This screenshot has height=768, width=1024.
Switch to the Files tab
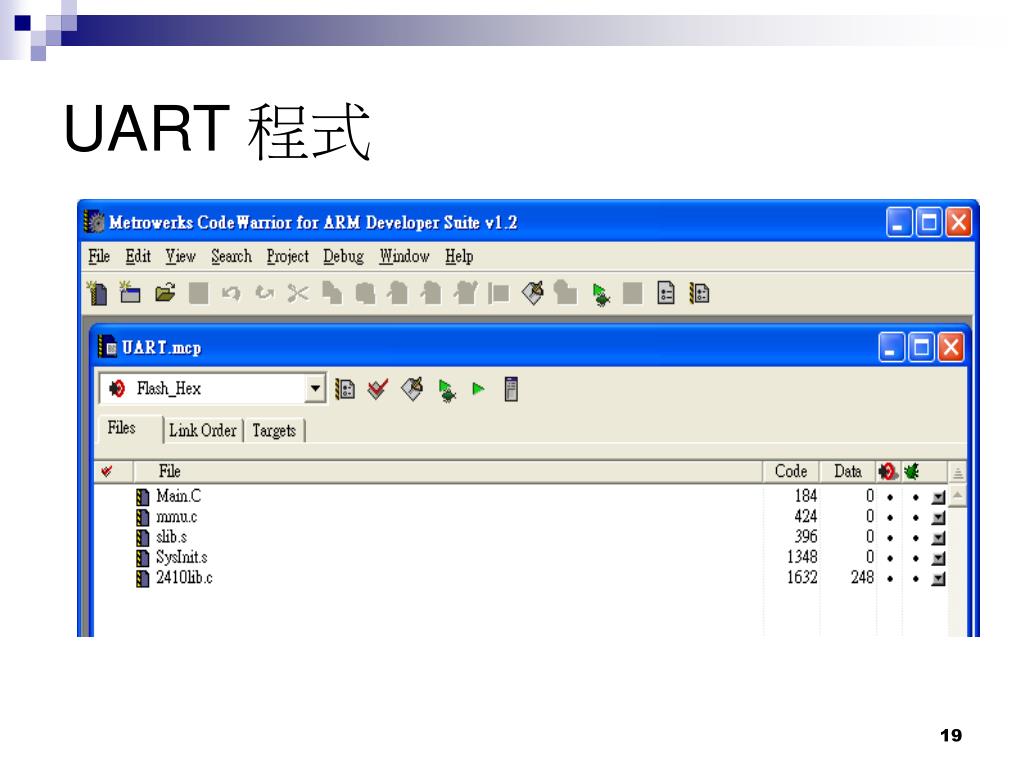[x=128, y=429]
